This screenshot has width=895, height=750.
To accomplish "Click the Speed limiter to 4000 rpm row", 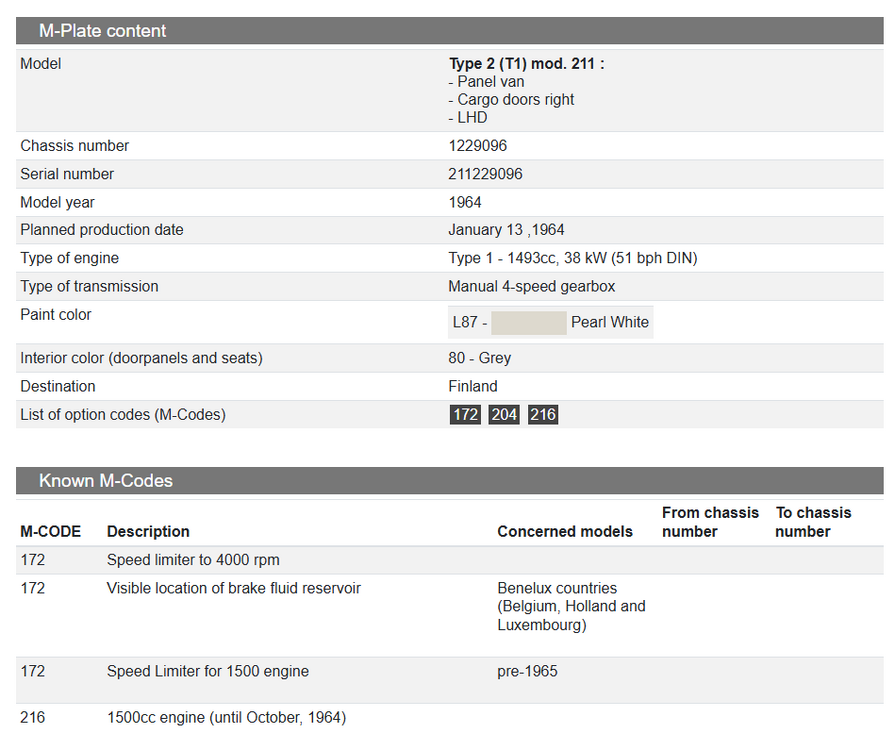I will pos(193,560).
